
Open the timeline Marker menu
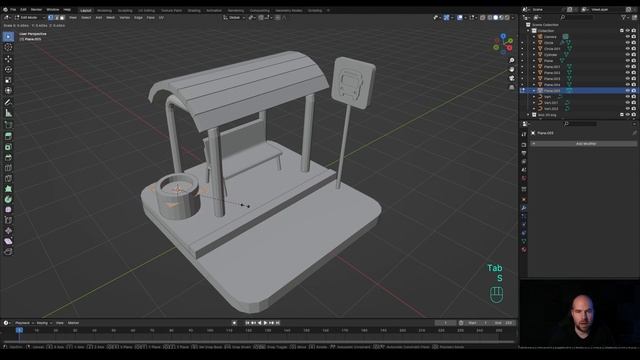[x=73, y=323]
